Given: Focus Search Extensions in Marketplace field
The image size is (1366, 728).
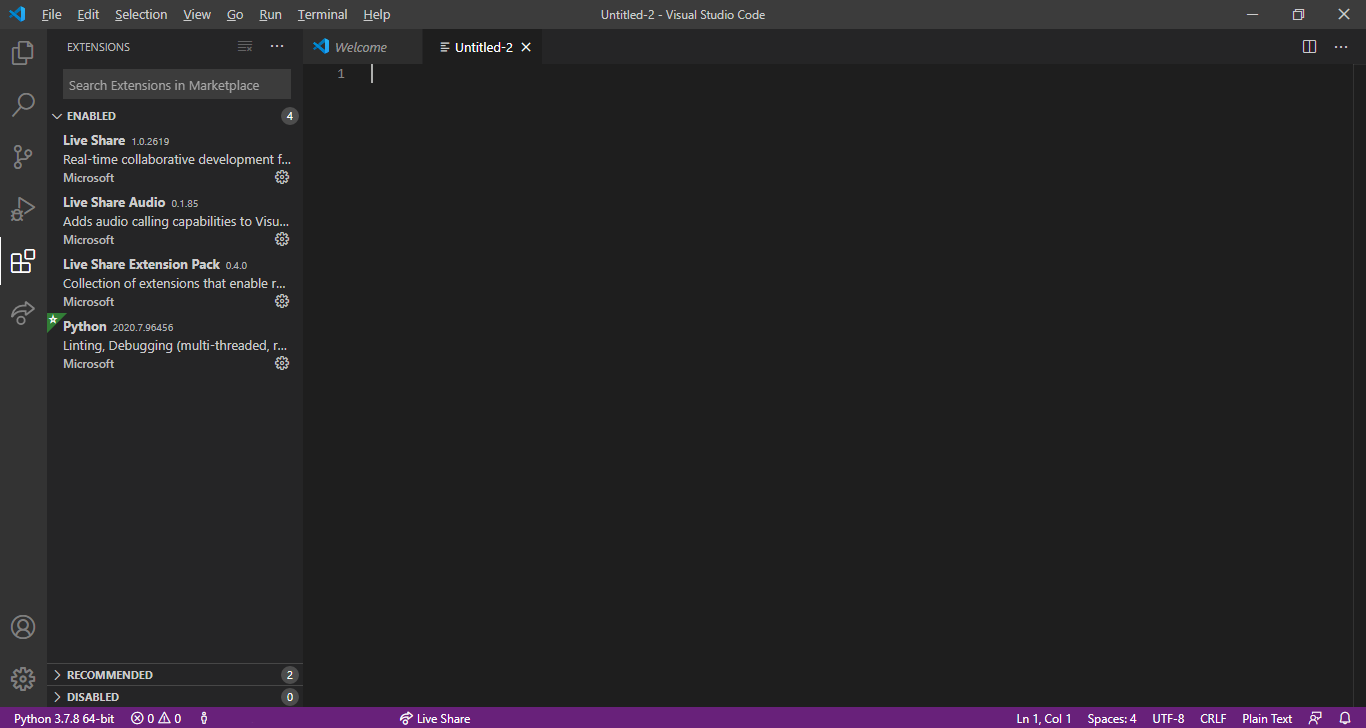Looking at the screenshot, I should point(177,85).
